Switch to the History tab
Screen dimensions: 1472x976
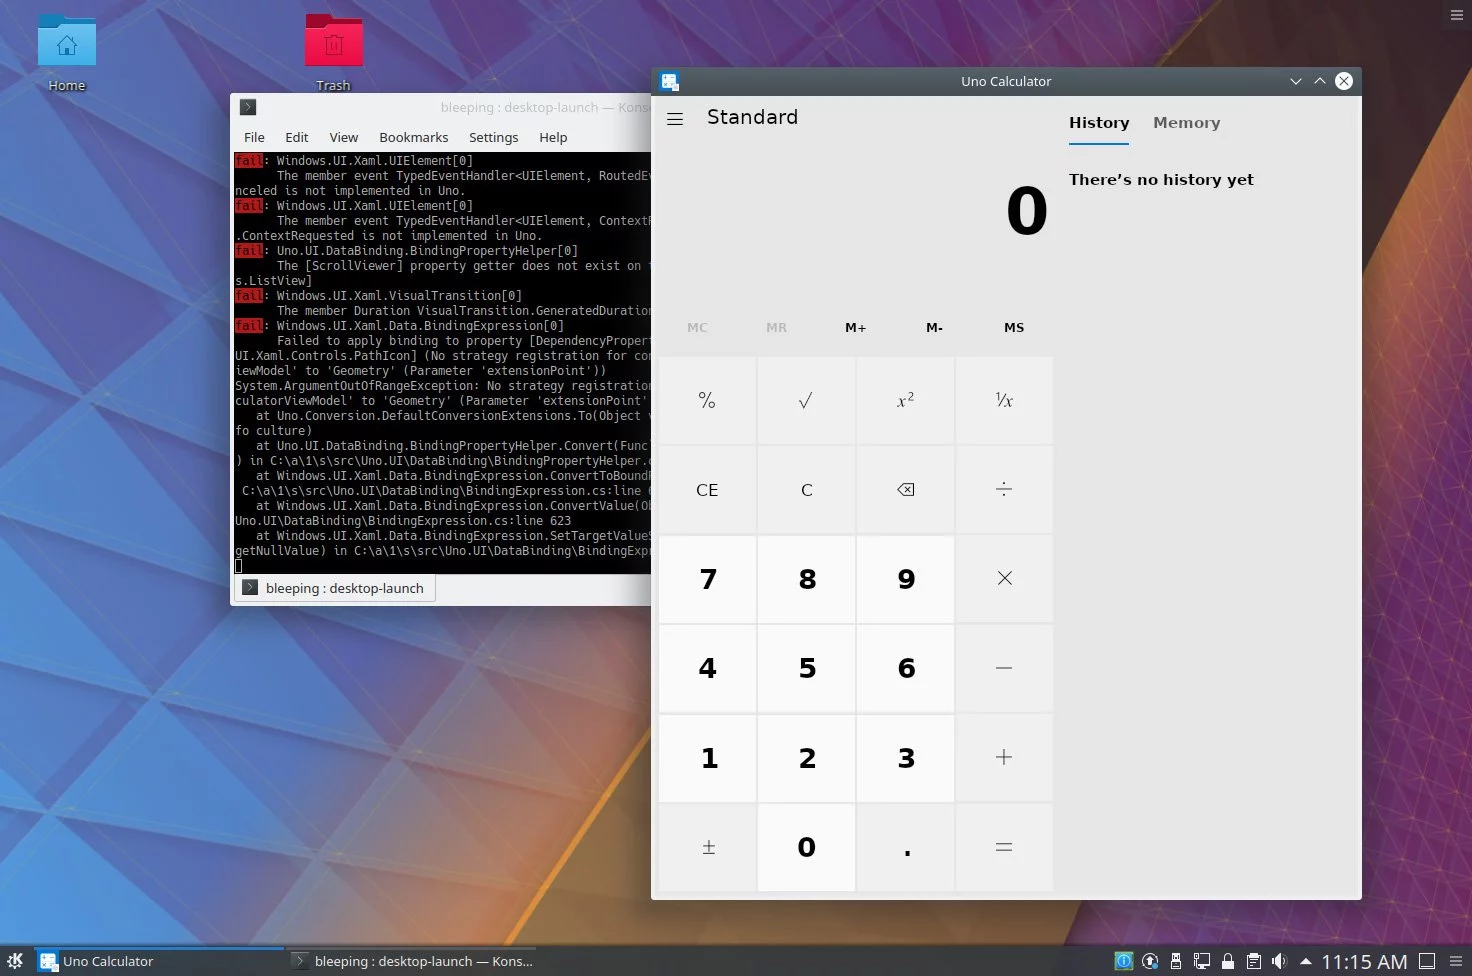[x=1099, y=123]
